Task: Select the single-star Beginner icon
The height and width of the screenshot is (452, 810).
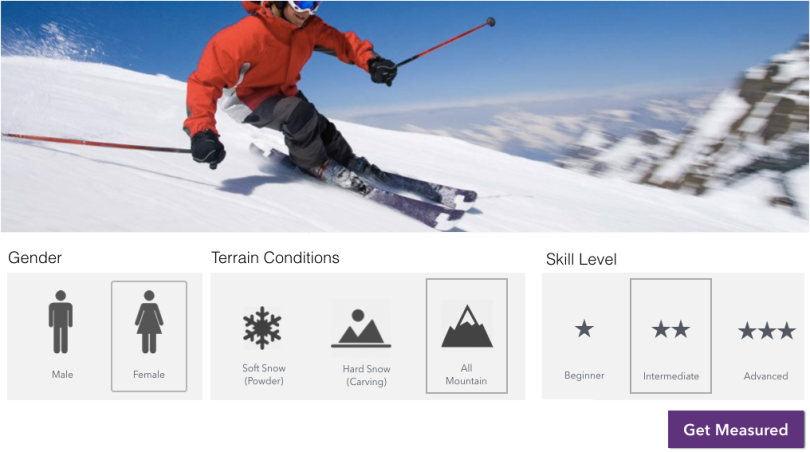Action: coord(584,329)
